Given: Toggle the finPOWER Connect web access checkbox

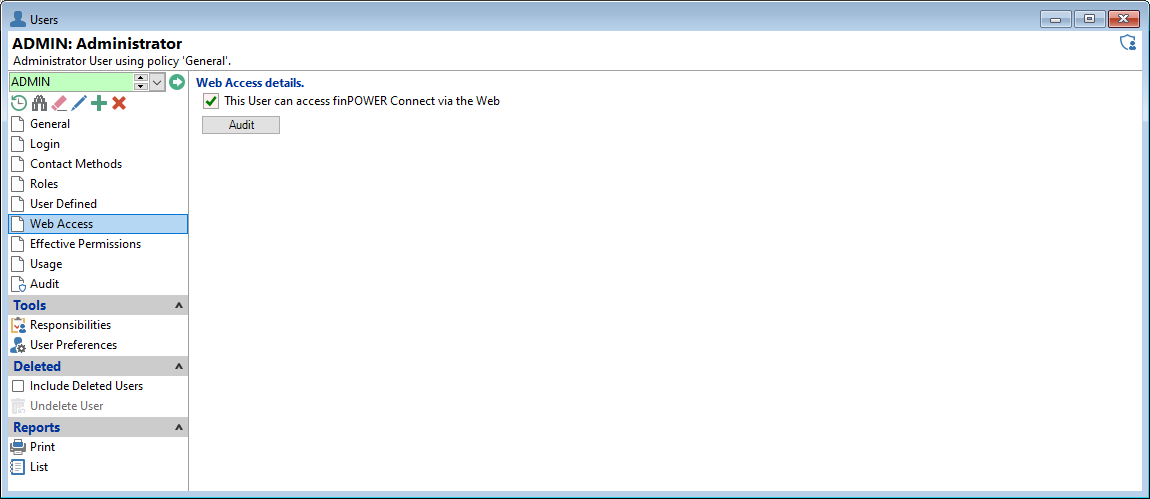Looking at the screenshot, I should click(211, 101).
